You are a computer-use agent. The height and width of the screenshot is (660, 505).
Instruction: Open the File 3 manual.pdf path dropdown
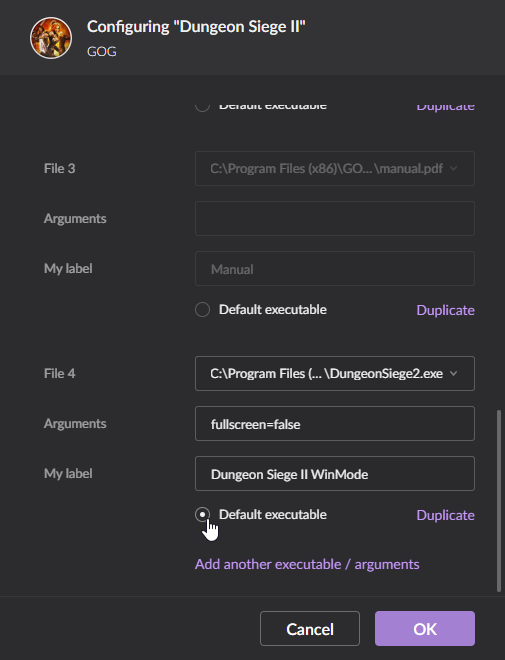(335, 168)
